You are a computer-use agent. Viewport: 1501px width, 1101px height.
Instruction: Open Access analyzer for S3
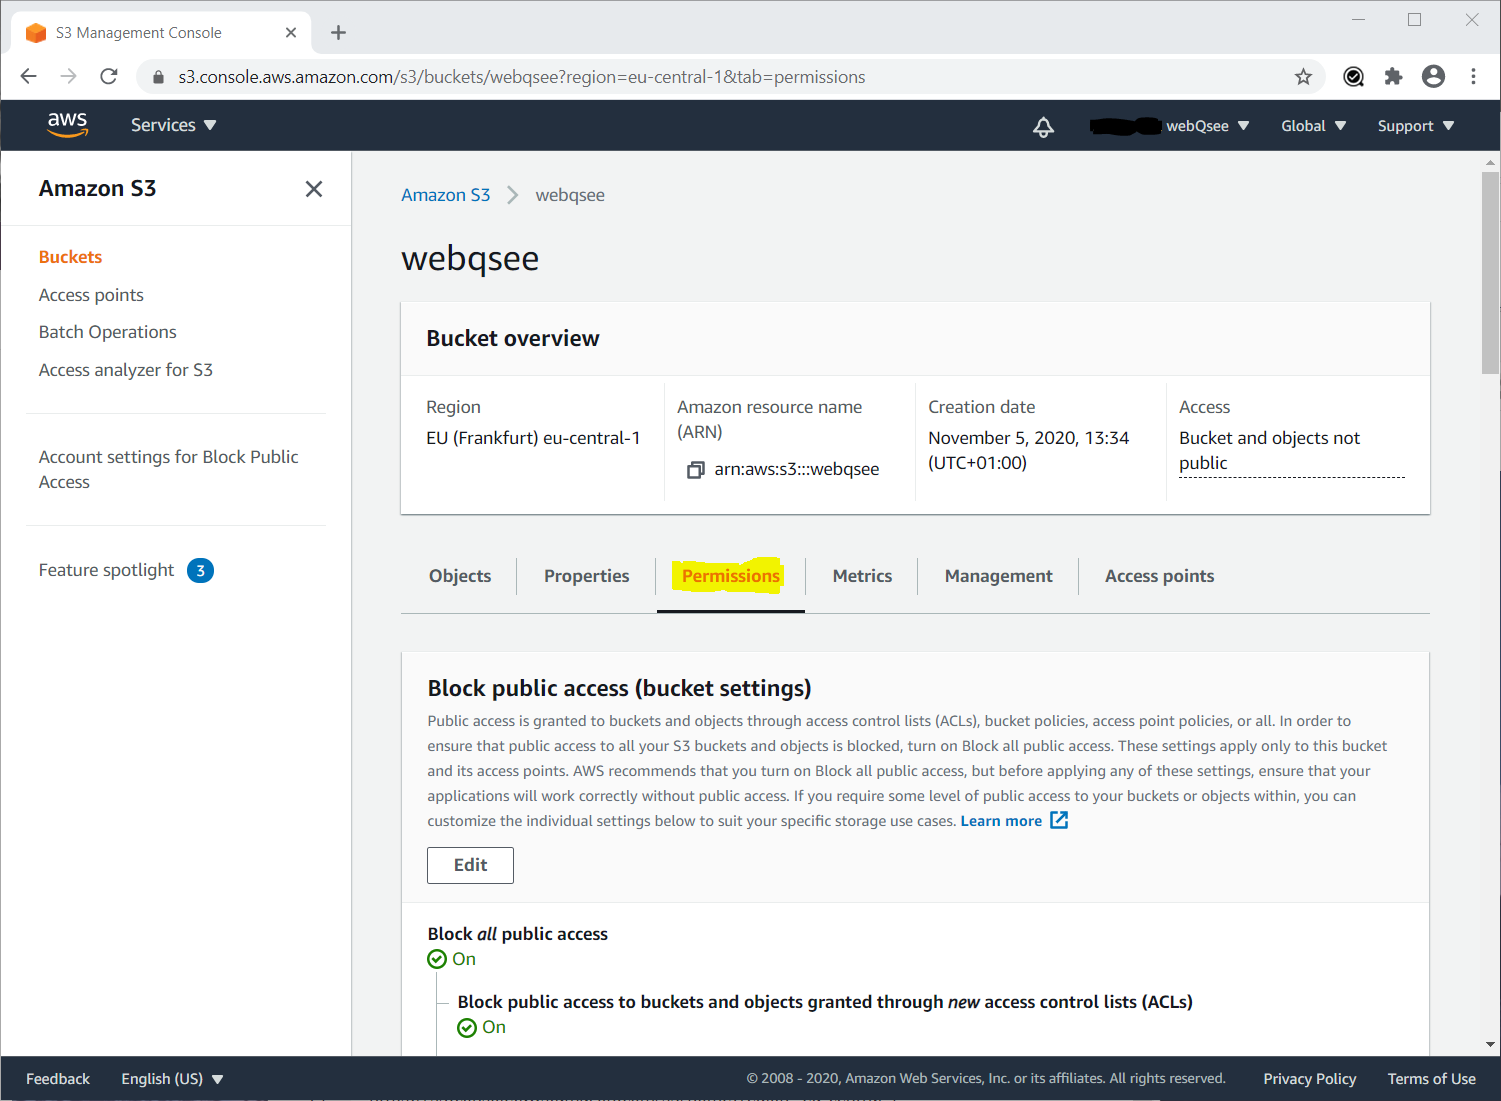tap(126, 370)
